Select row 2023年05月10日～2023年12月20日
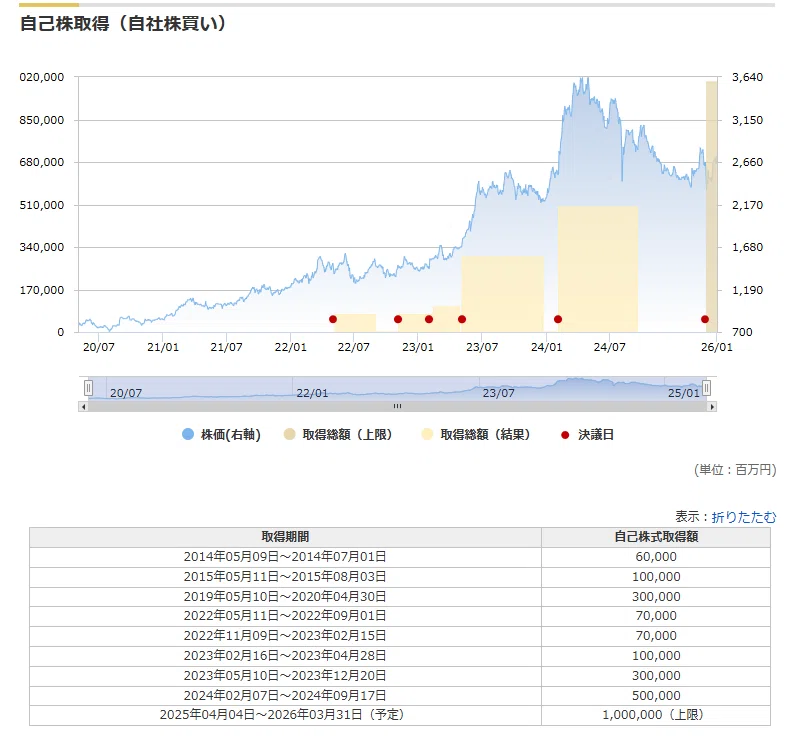Image resolution: width=793 pixels, height=736 pixels. click(400, 676)
